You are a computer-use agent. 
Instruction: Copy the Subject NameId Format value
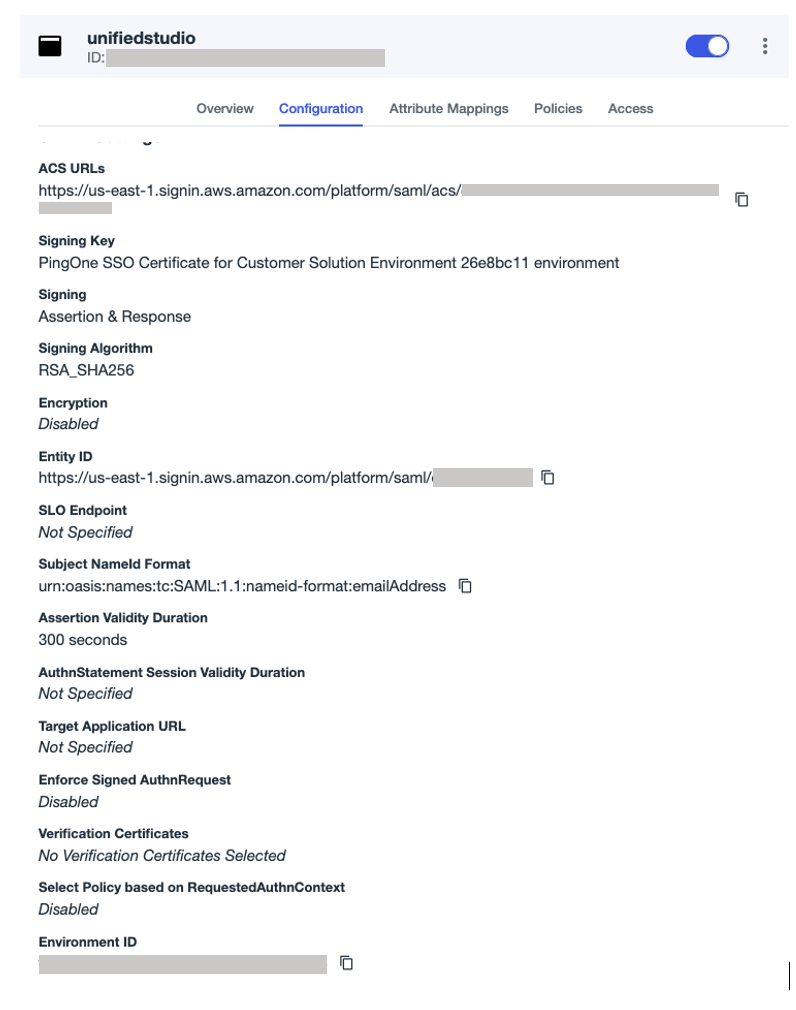[465, 586]
